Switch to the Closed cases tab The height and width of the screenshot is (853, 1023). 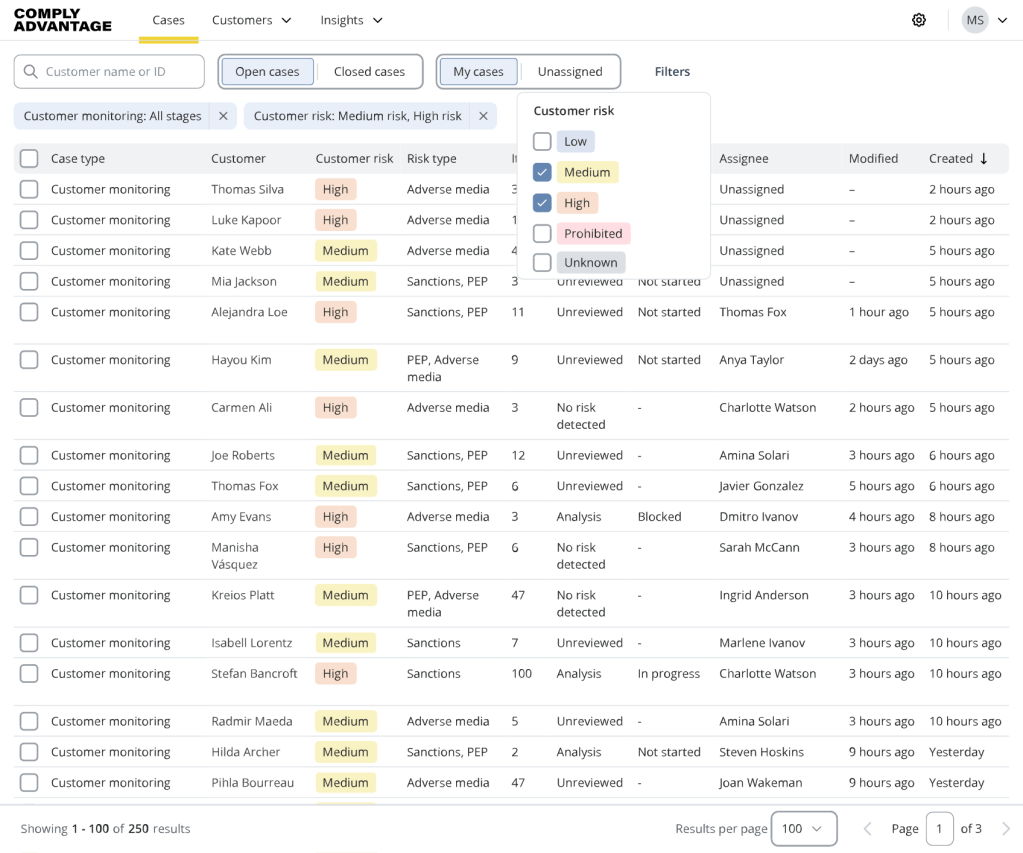pos(369,72)
